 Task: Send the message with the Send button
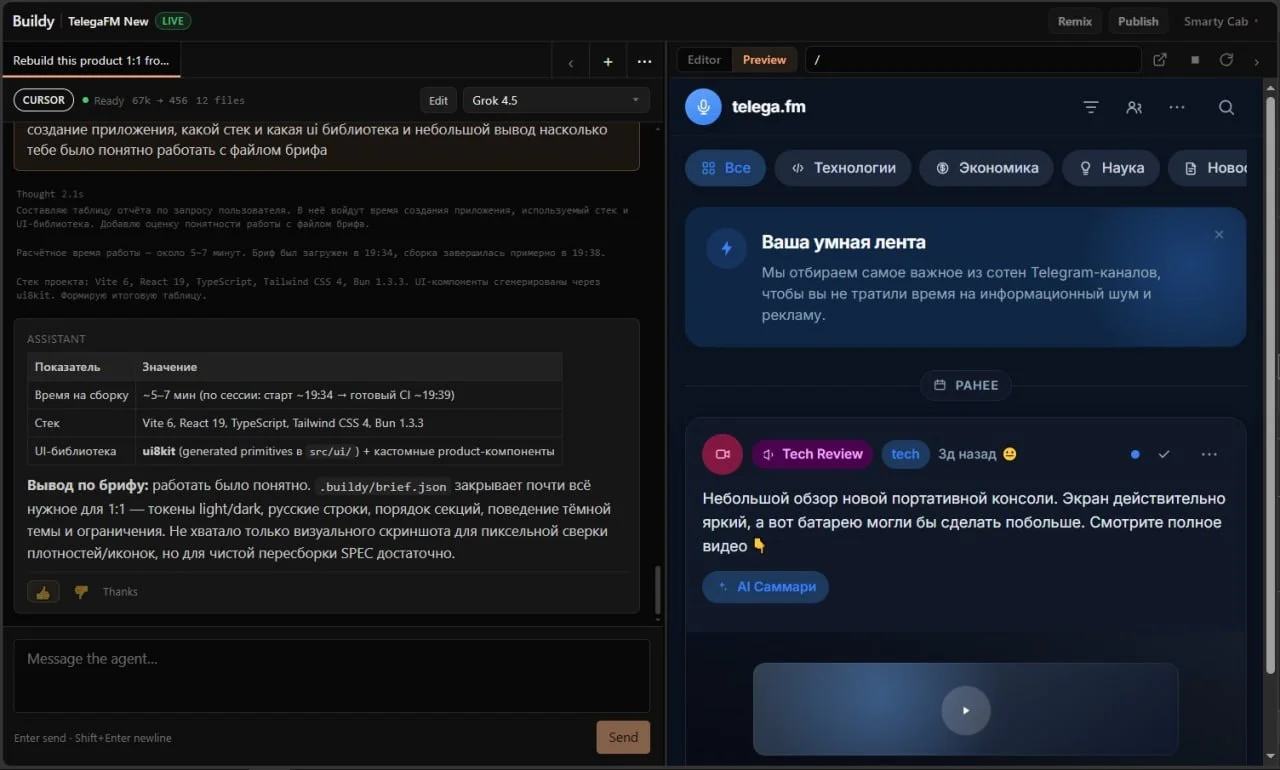(623, 737)
